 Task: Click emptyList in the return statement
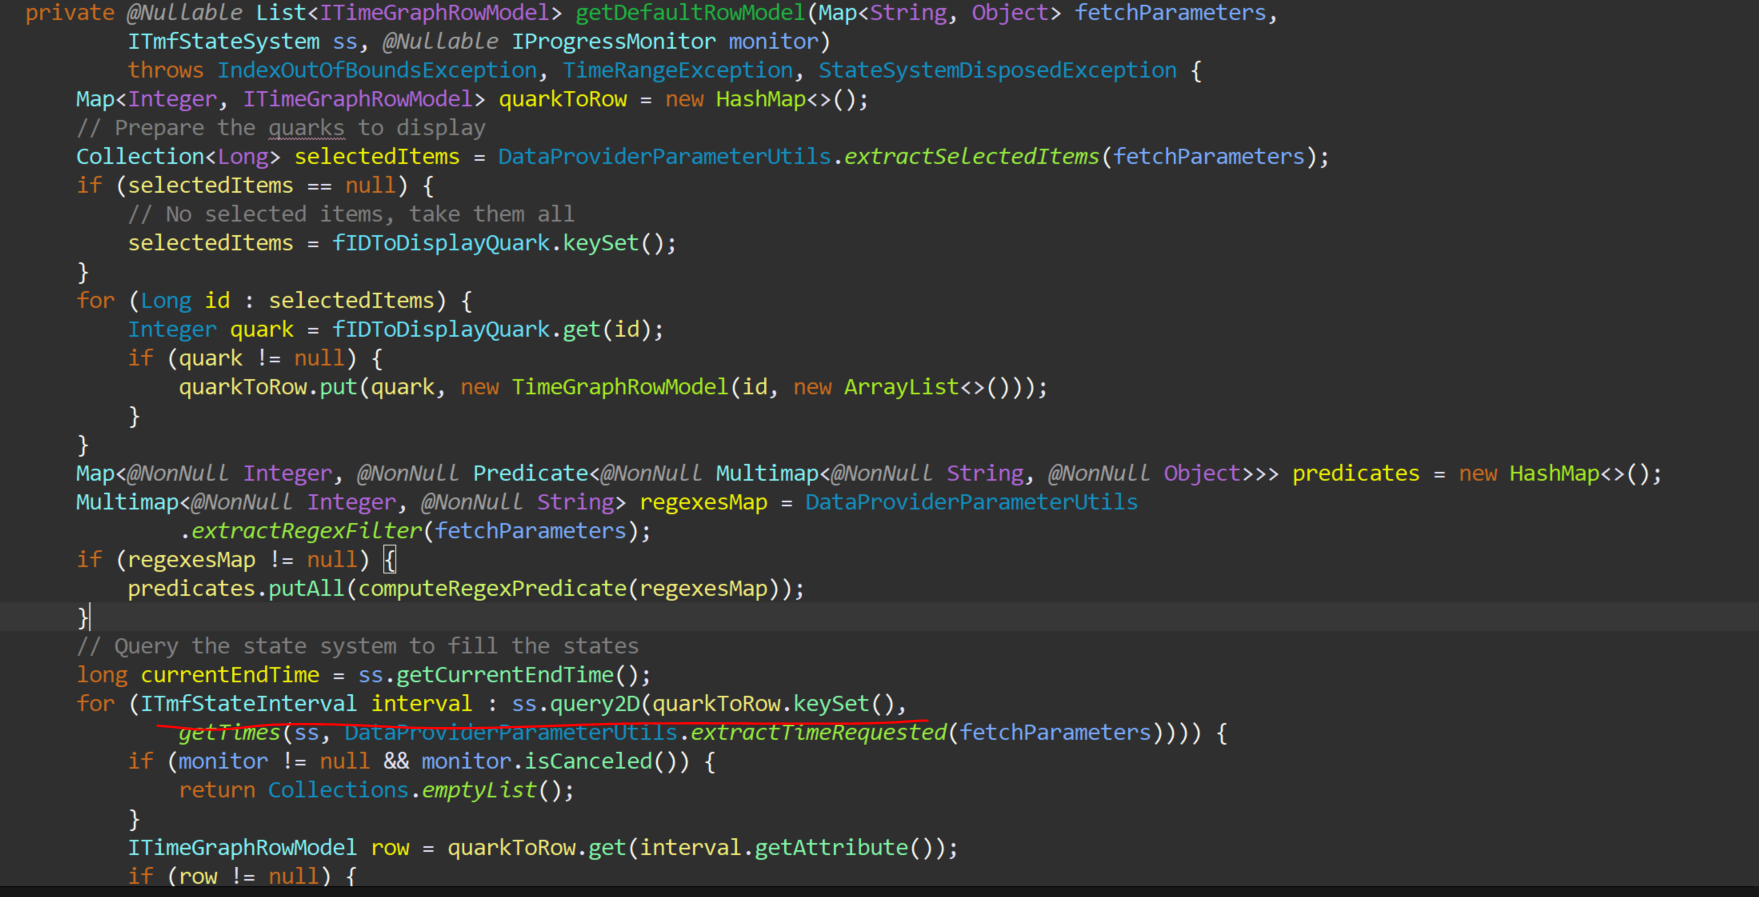click(x=479, y=790)
